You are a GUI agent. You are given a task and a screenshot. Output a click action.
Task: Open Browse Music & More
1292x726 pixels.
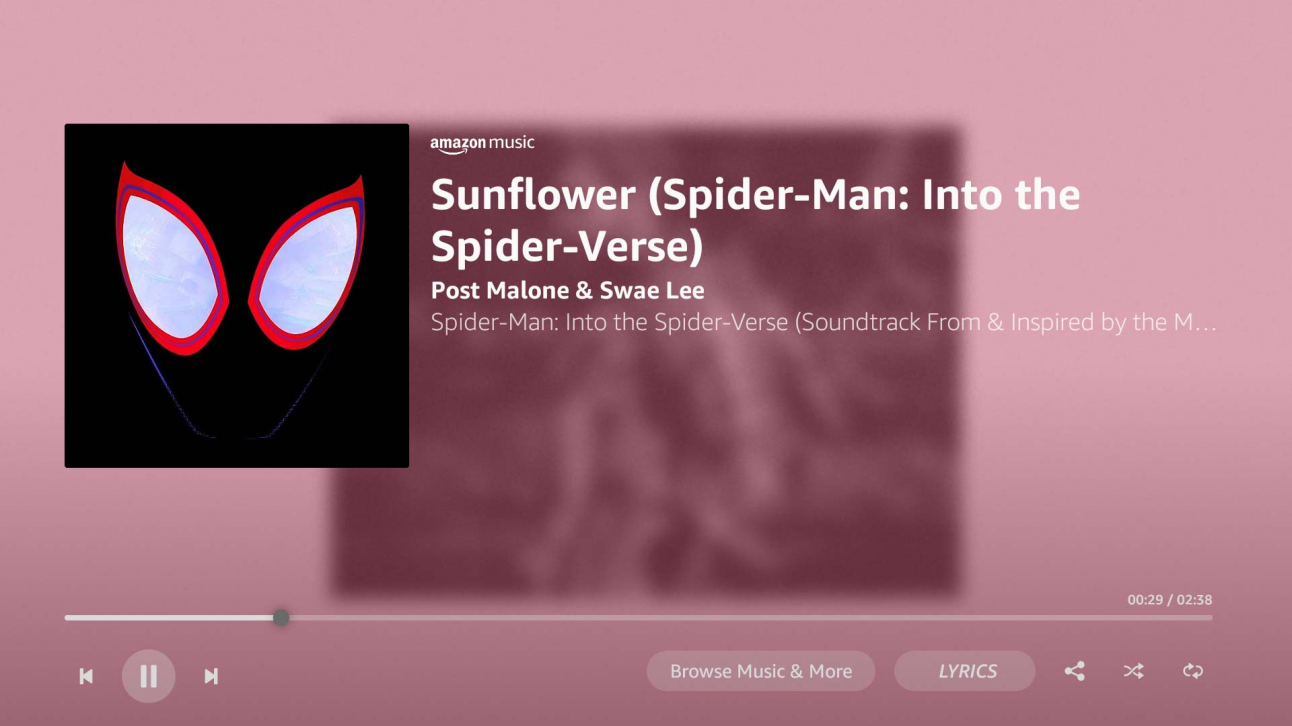click(761, 671)
